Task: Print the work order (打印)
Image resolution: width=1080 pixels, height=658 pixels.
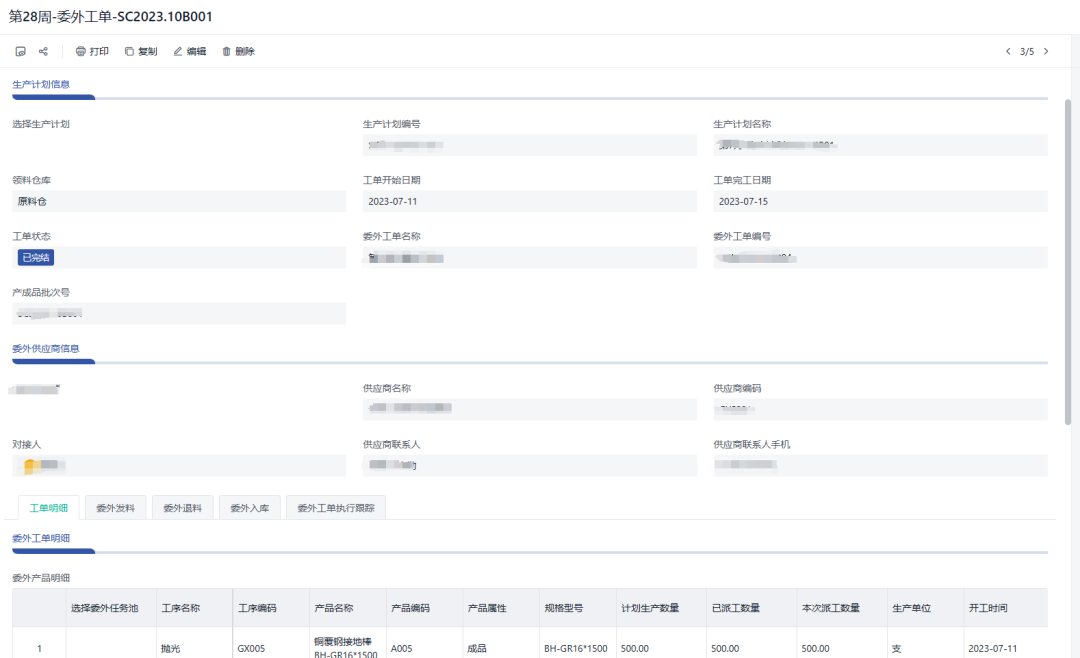Action: tap(92, 51)
